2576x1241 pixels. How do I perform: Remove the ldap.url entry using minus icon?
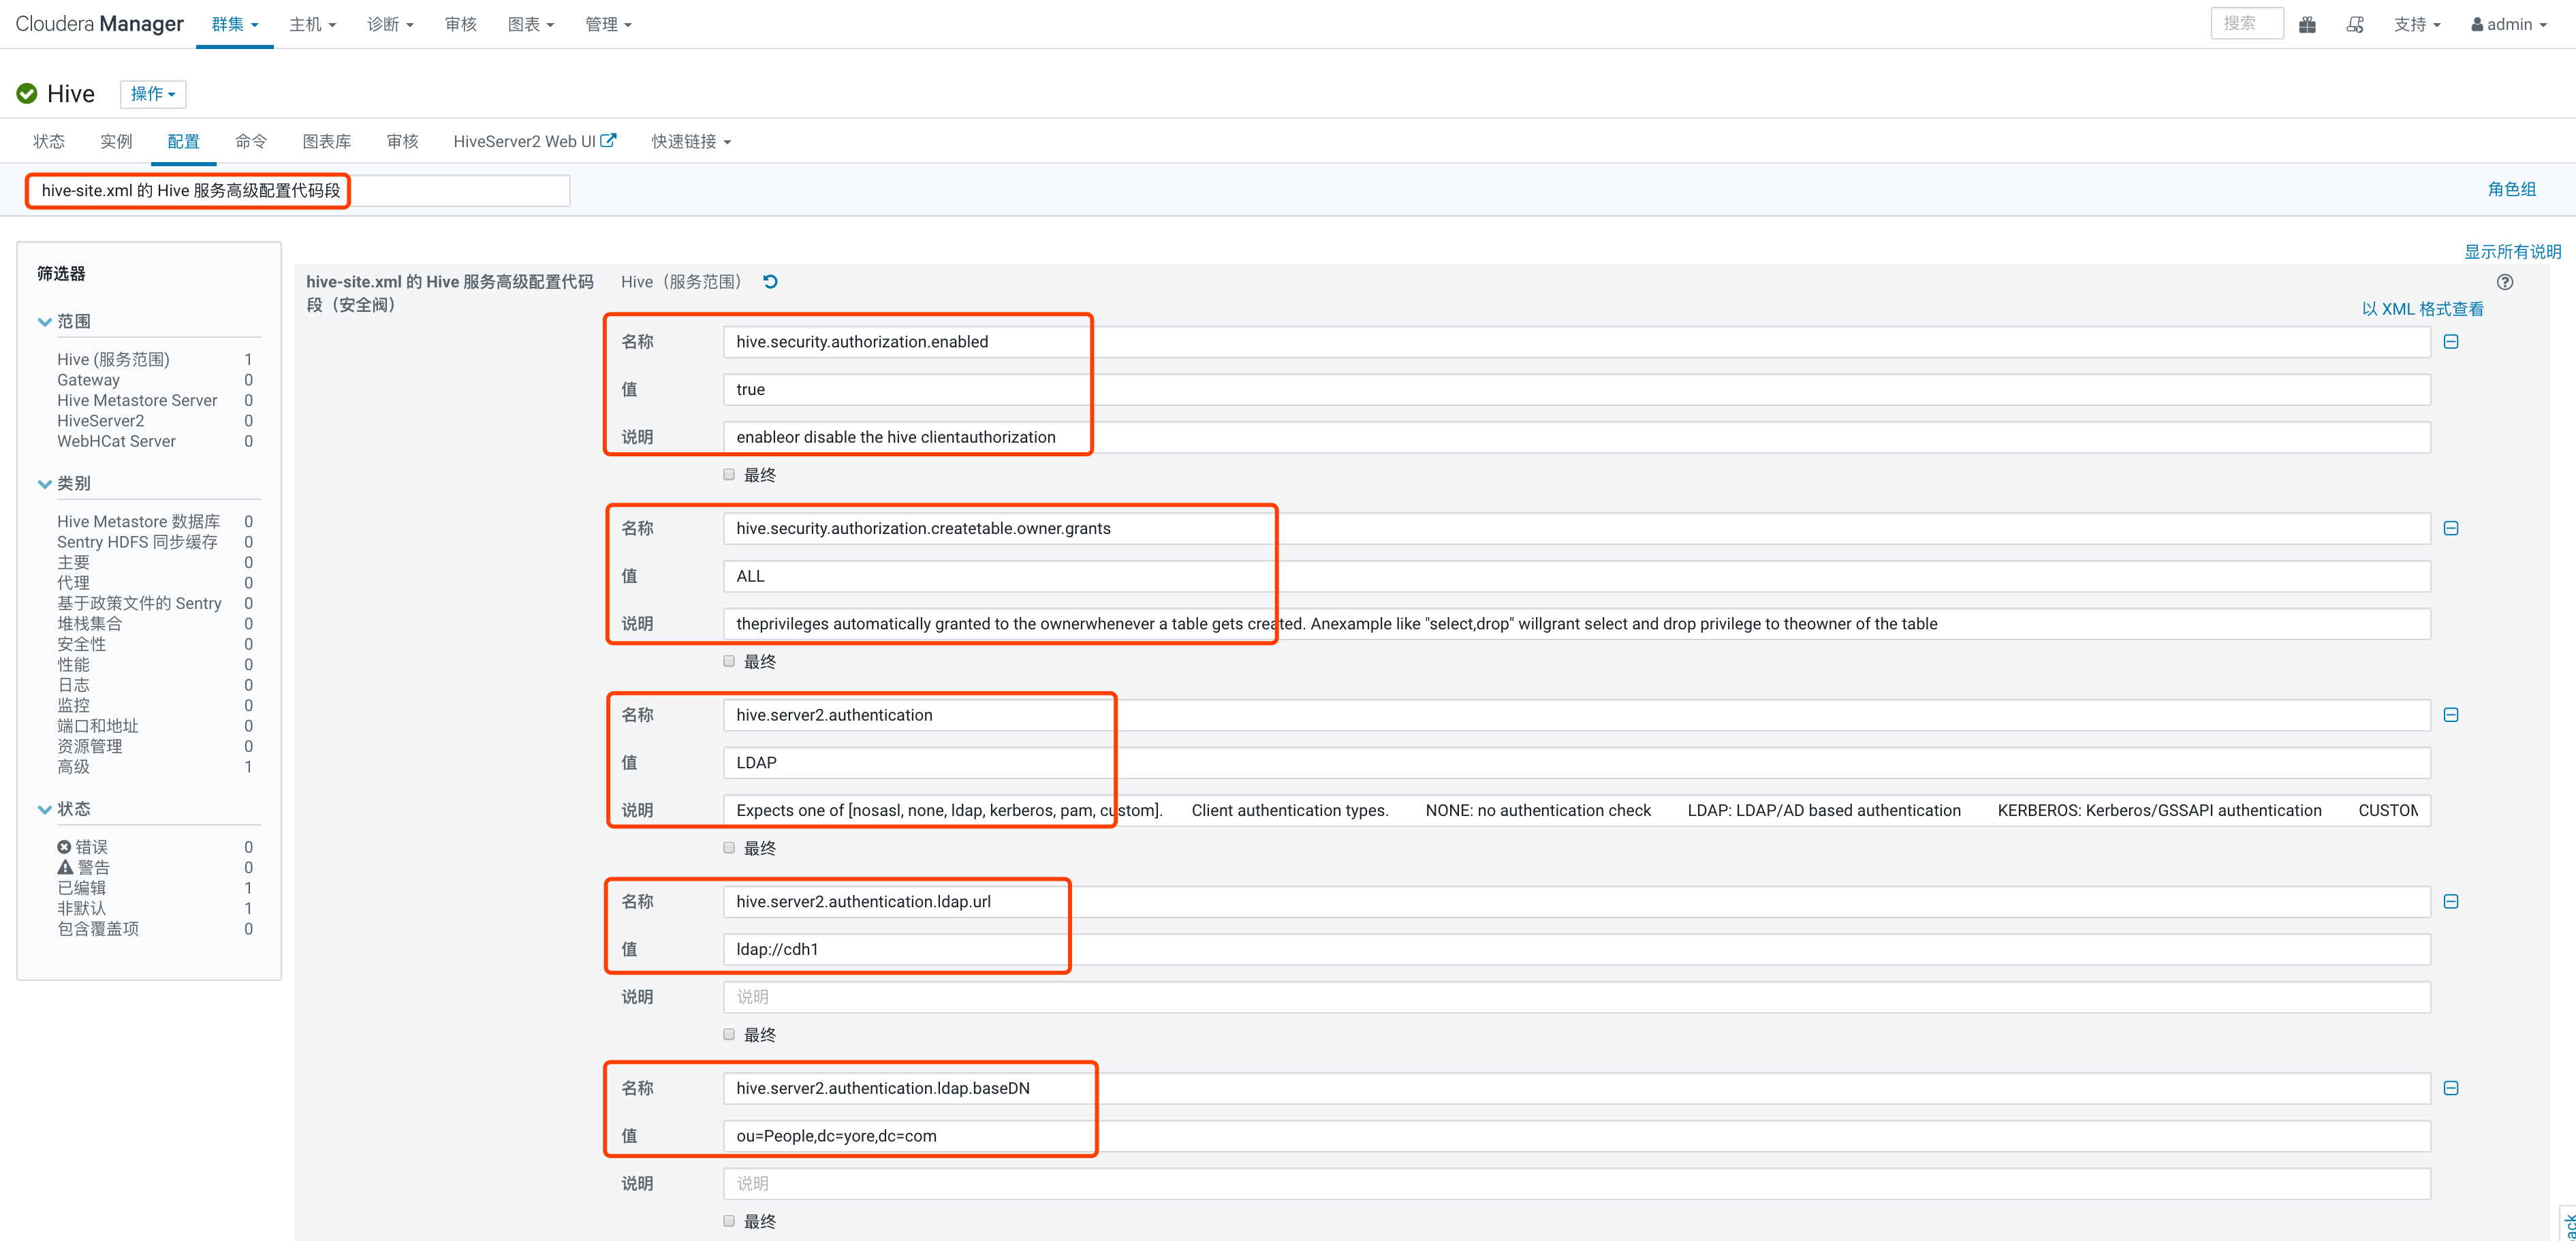2451,902
